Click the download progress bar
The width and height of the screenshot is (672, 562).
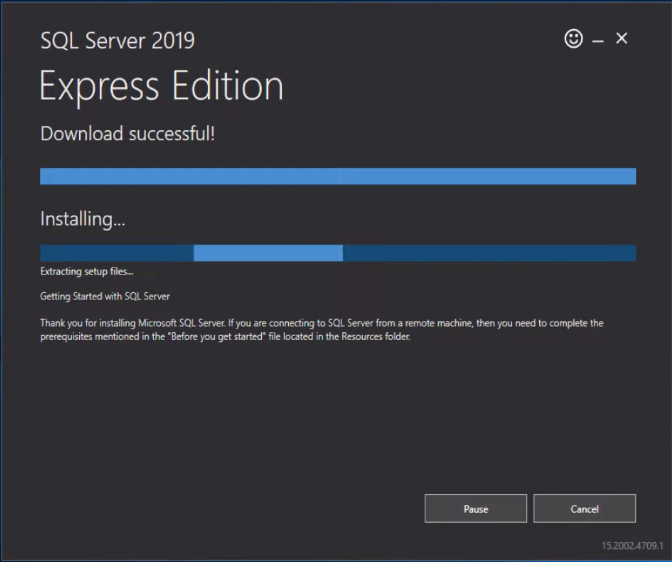pos(338,176)
